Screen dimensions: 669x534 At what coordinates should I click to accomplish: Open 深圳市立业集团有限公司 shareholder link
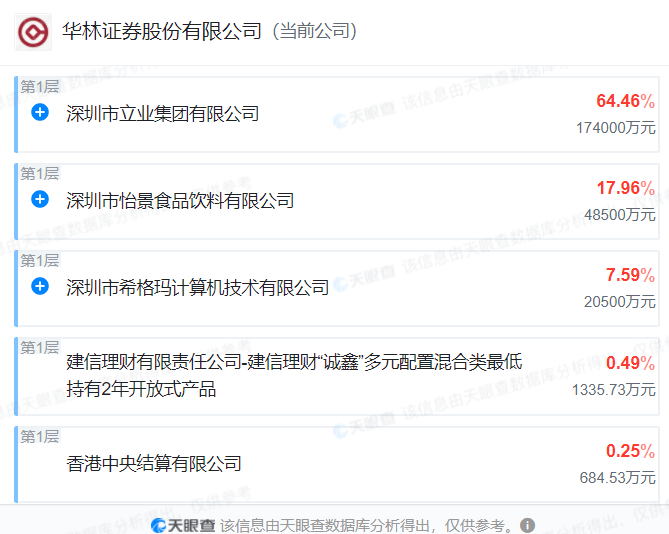[163, 114]
